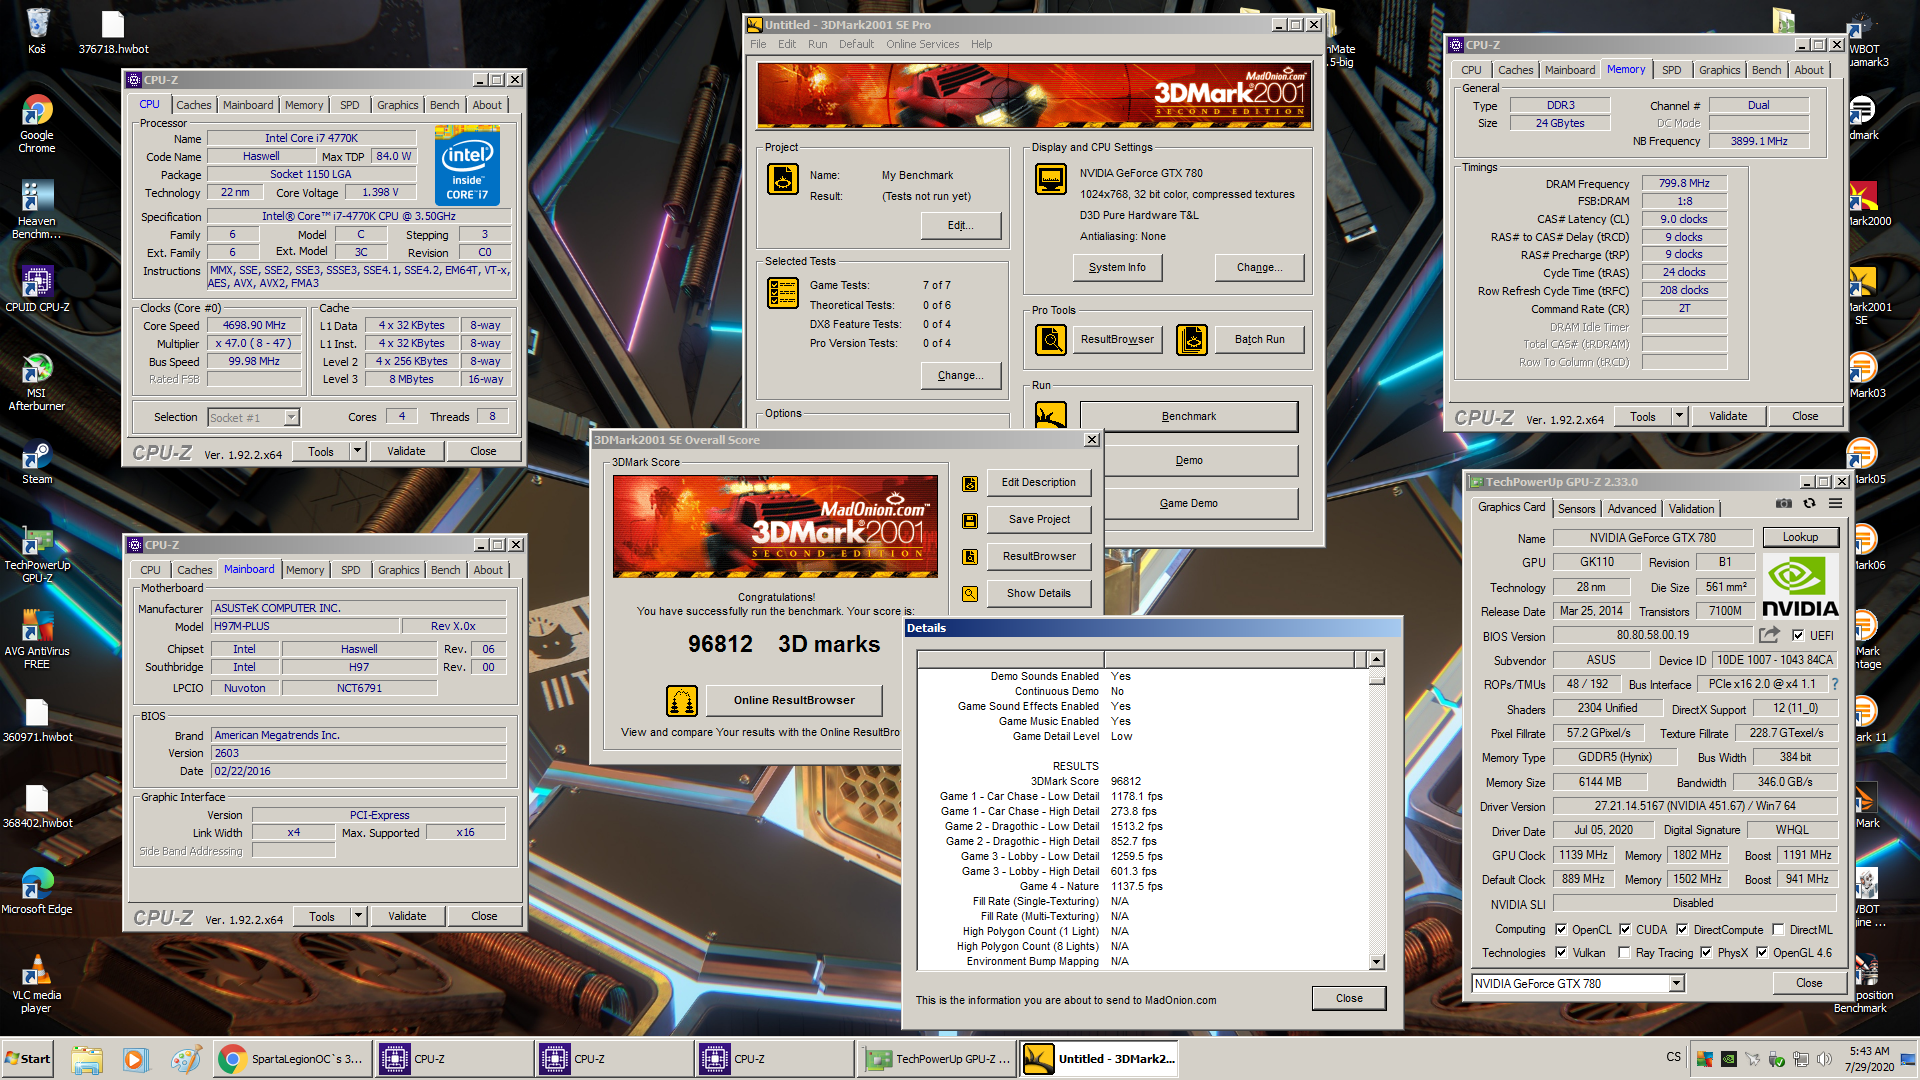Click the System Info button
This screenshot has height=1080, width=1920.
point(1117,268)
